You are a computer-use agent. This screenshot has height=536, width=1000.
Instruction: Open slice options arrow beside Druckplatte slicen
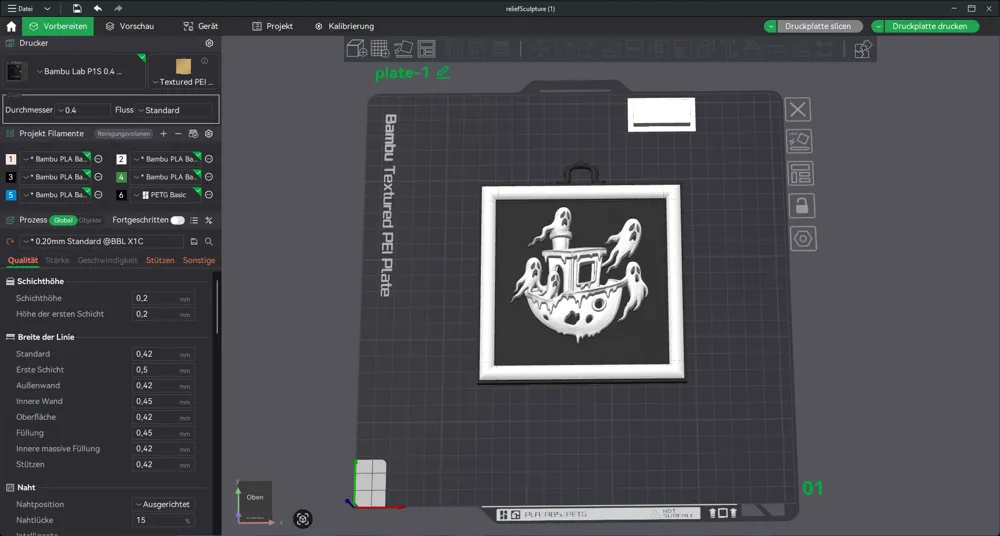[x=770, y=26]
